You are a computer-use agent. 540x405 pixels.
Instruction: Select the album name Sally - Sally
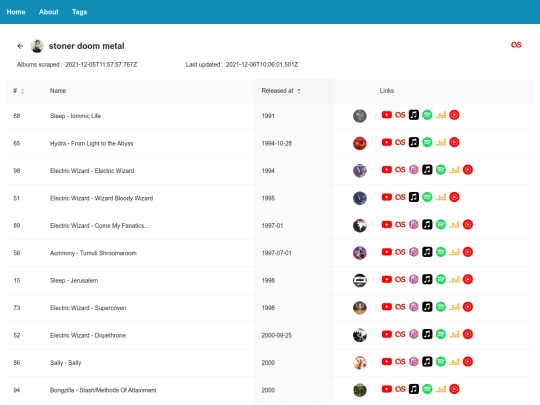65,363
